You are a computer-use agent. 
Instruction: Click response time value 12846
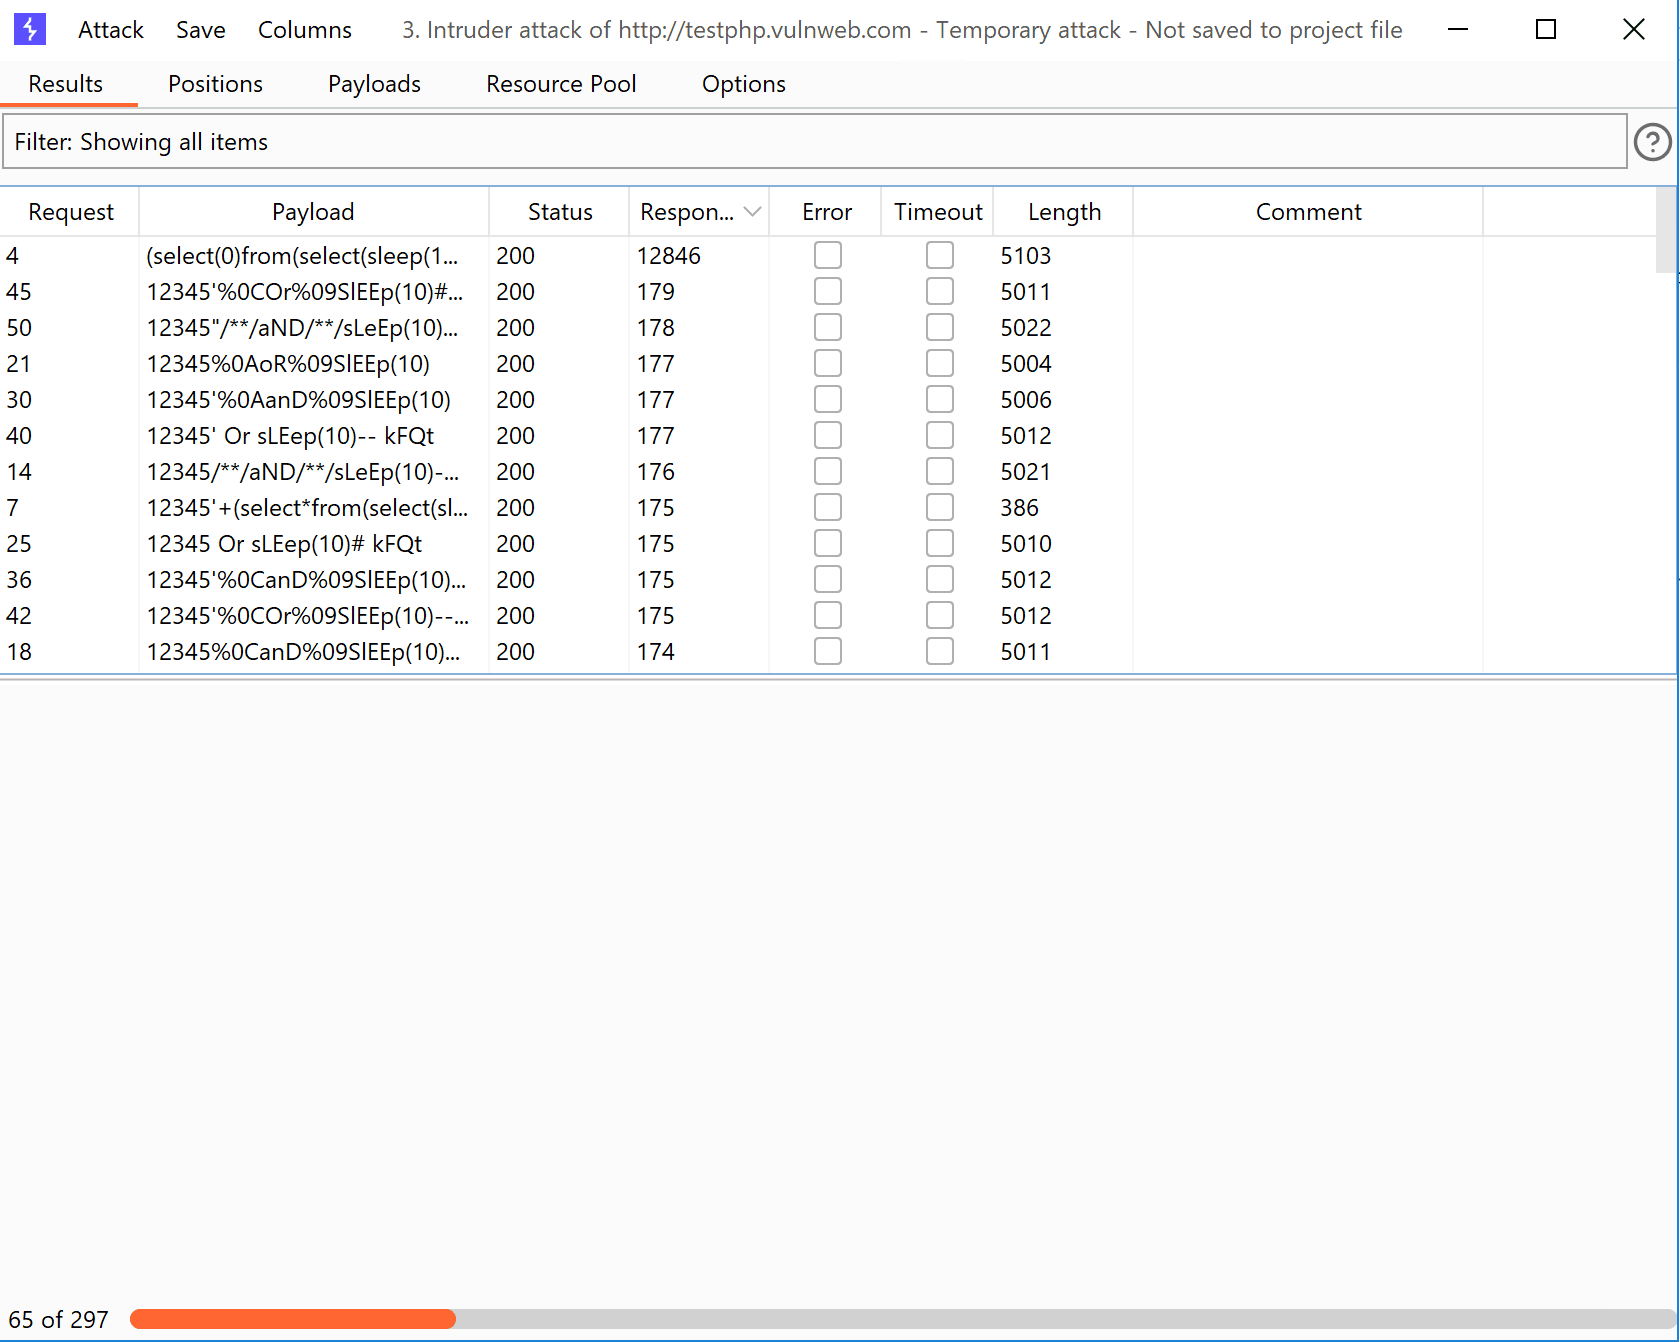click(669, 256)
